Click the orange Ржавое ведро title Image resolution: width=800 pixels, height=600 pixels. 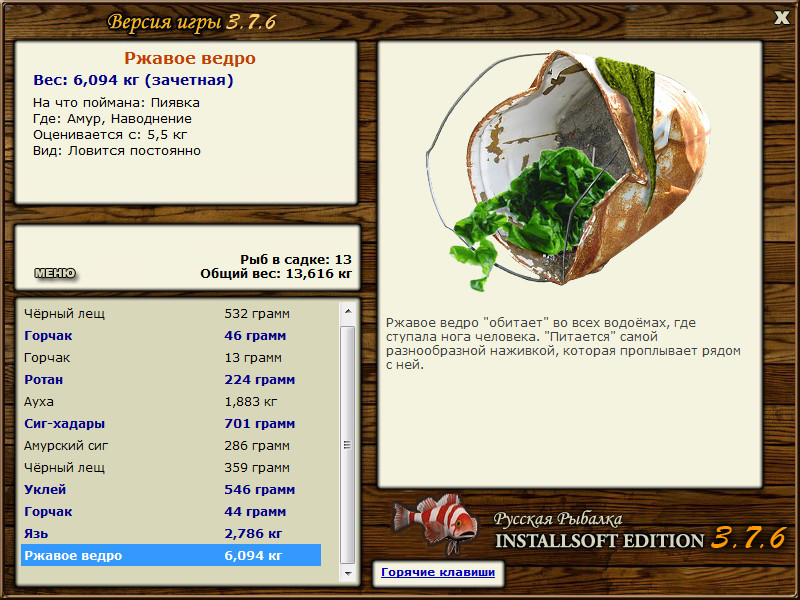190,58
